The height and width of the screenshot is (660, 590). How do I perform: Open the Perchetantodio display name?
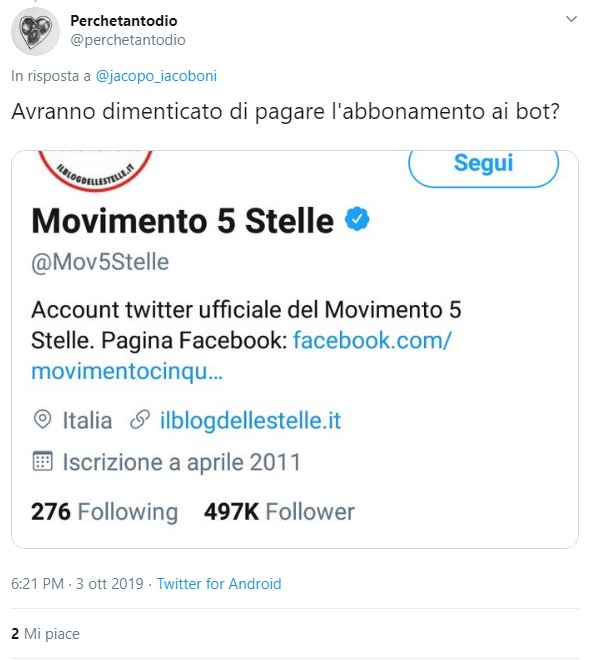(124, 21)
